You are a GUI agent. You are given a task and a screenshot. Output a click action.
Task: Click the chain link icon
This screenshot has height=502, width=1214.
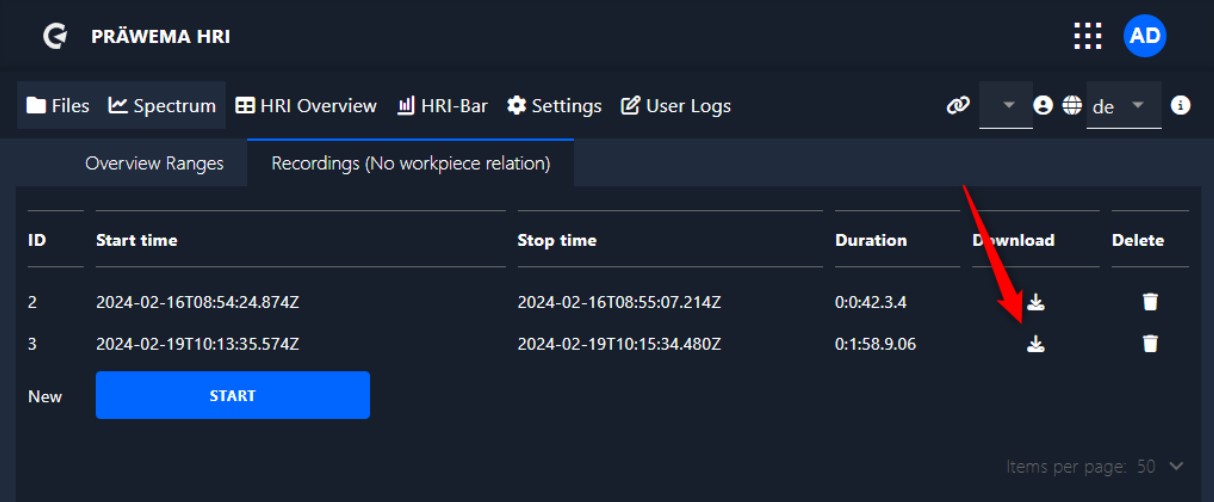point(958,105)
